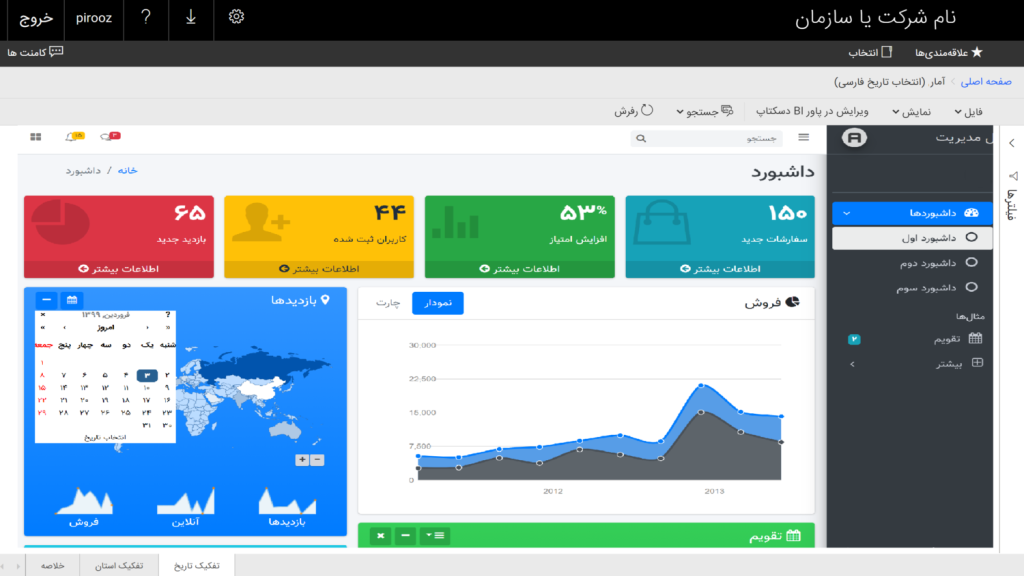Open the grid apps icon

35,136
